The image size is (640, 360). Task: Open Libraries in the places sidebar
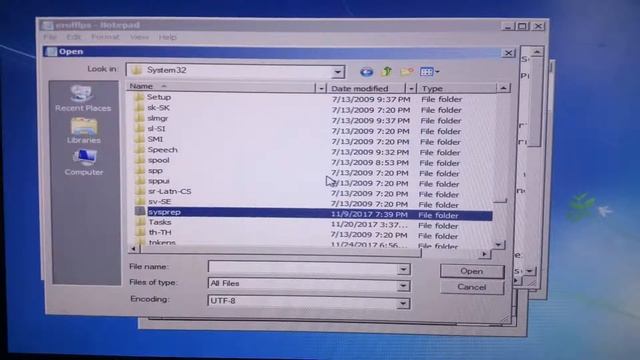[x=83, y=130]
